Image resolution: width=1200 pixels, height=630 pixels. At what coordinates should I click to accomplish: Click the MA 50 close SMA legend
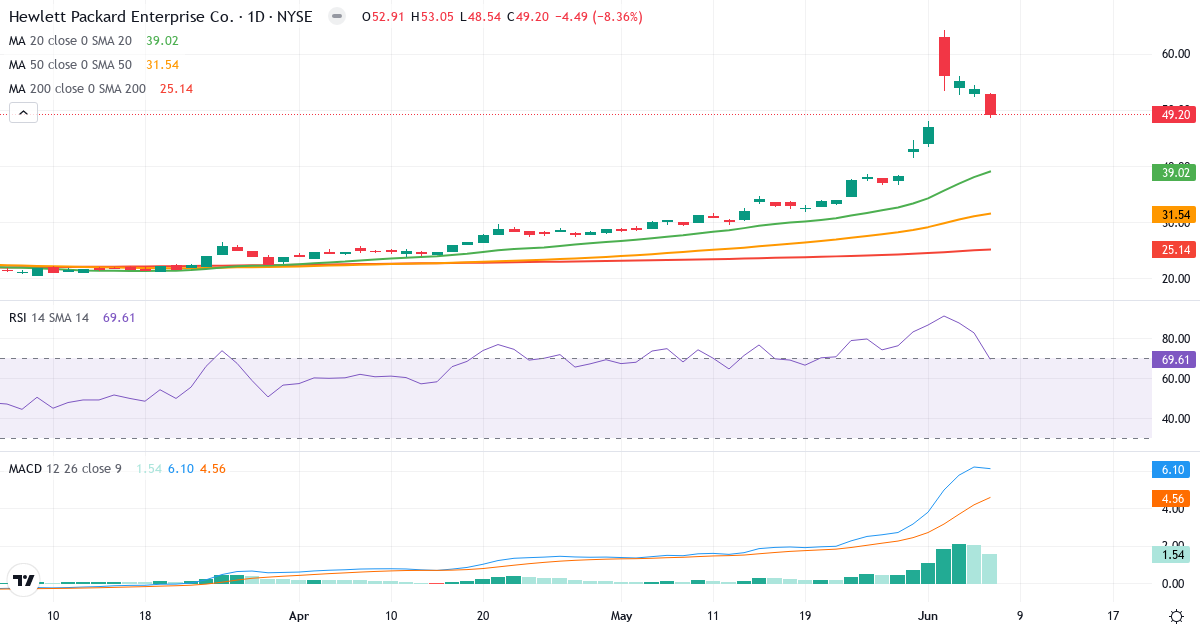(69, 65)
